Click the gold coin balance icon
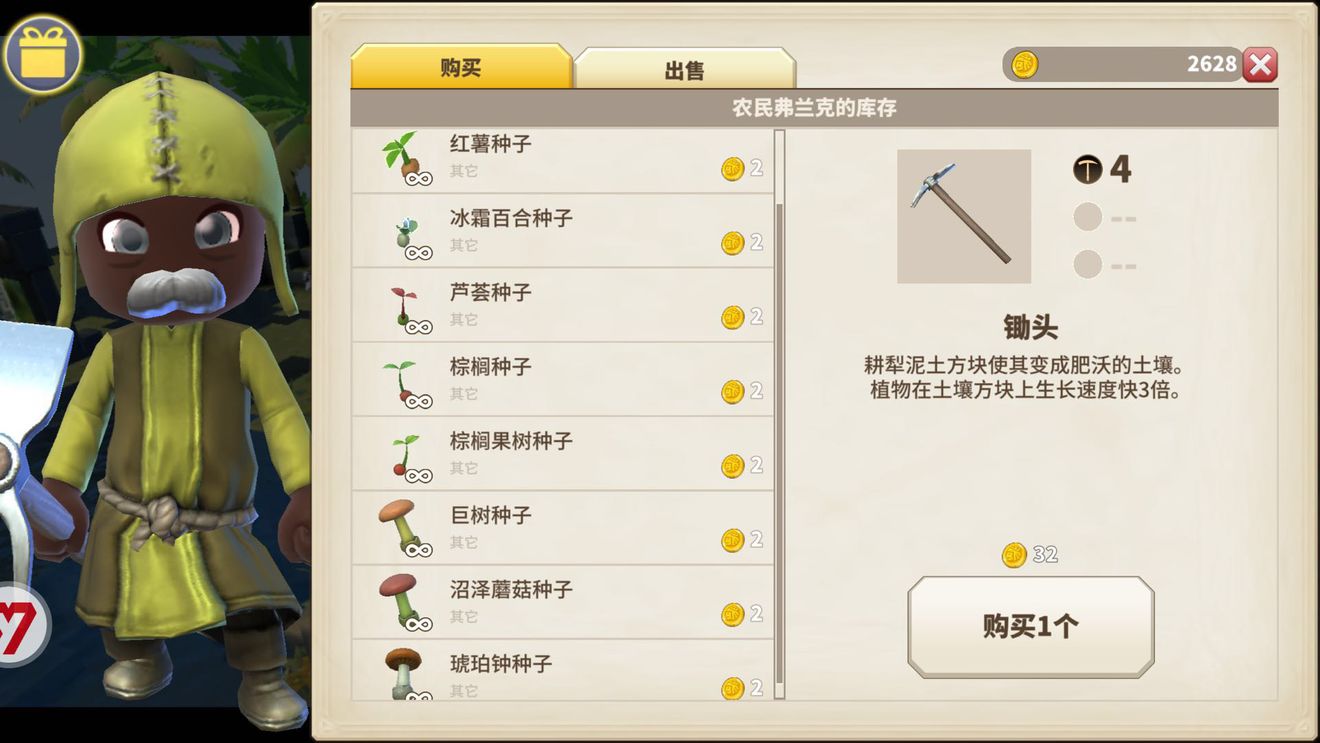The height and width of the screenshot is (743, 1320). pos(1024,65)
